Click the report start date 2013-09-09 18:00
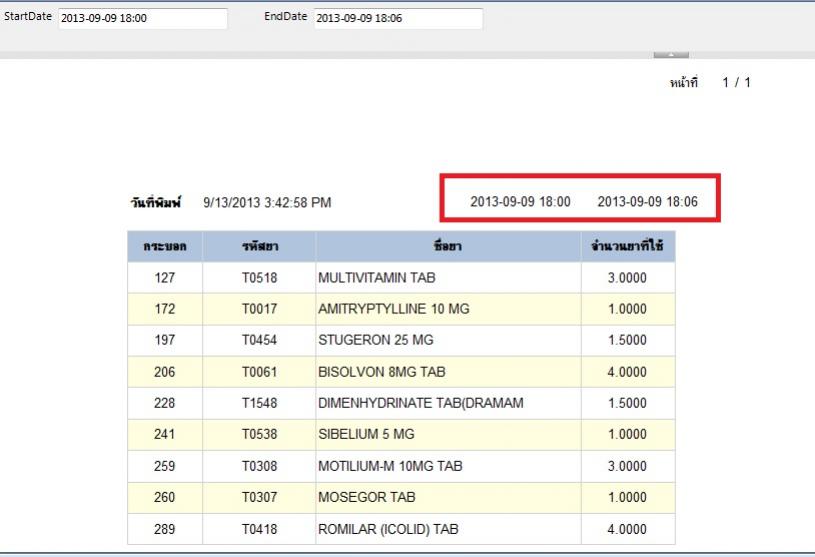815x557 pixels. tap(520, 201)
